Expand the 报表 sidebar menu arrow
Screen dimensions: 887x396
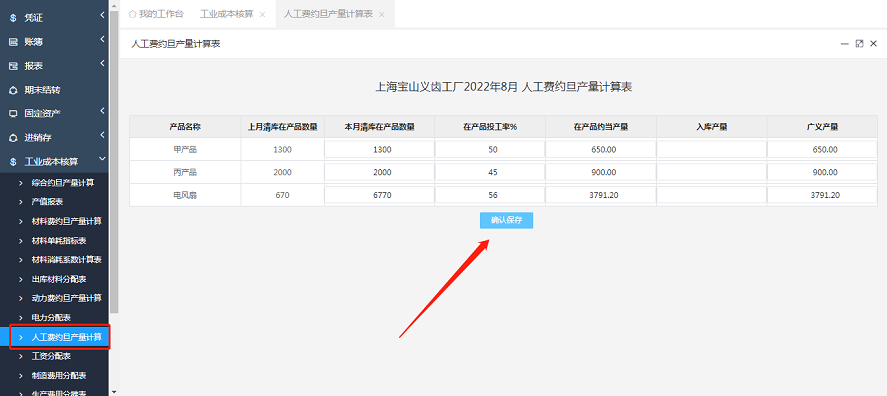[102, 63]
